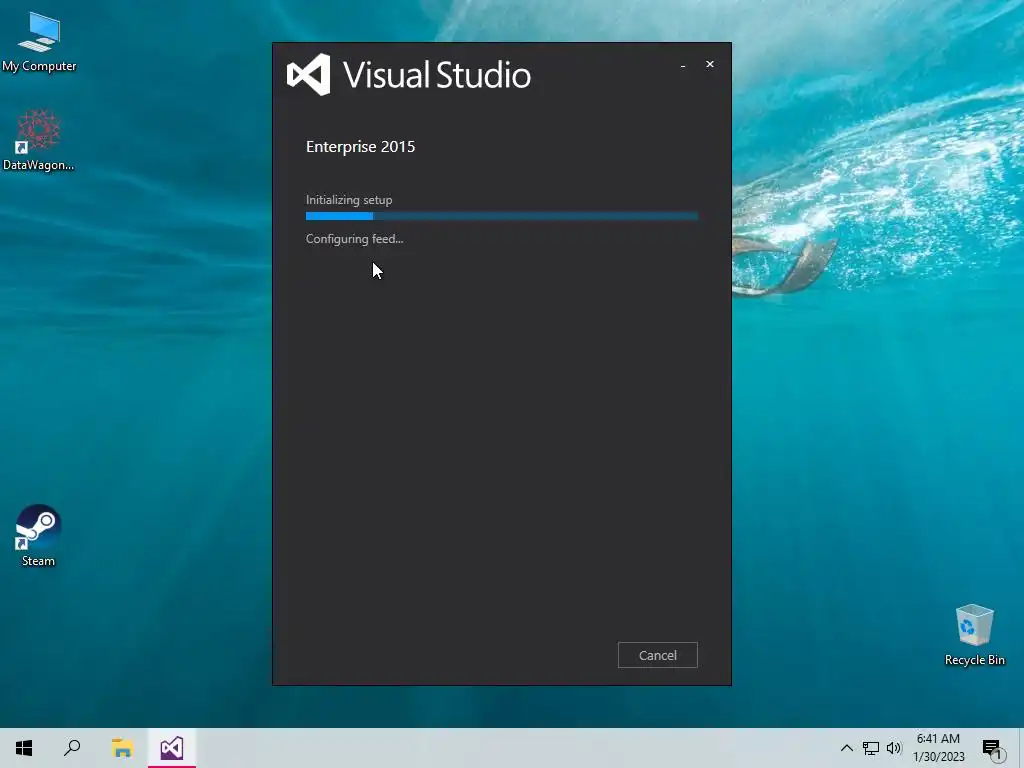Viewport: 1024px width, 768px height.
Task: Select the Enterprise 2015 heading text
Action: click(360, 146)
